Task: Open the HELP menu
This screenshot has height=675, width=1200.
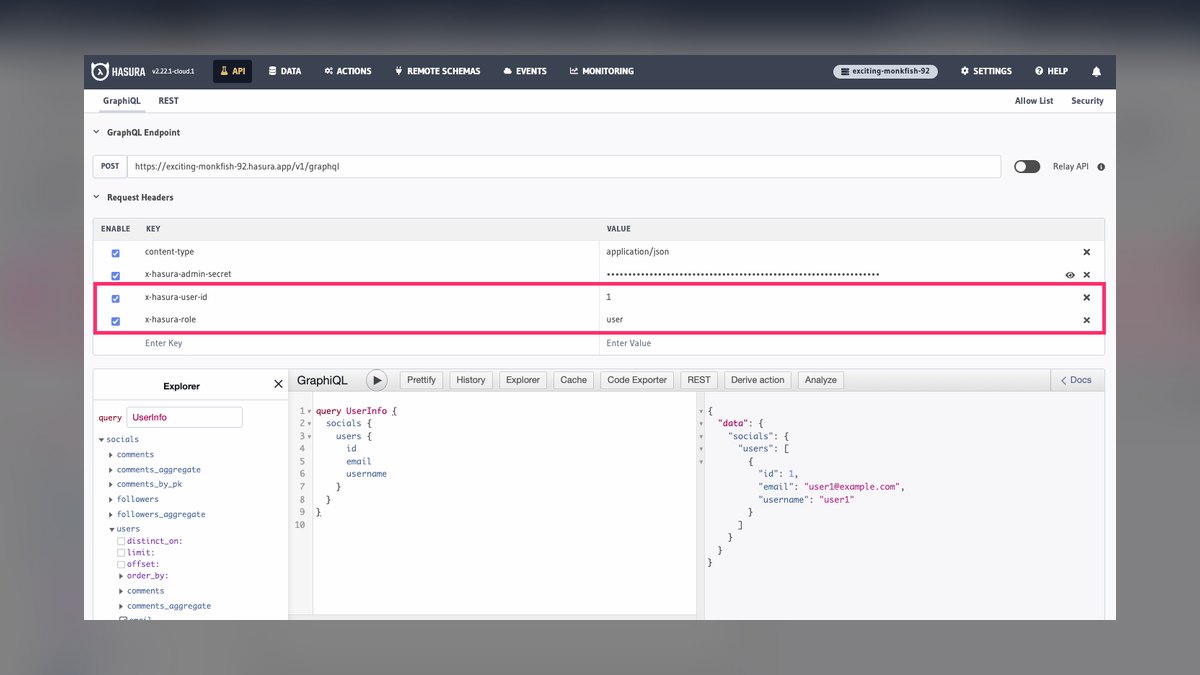Action: coord(1052,71)
